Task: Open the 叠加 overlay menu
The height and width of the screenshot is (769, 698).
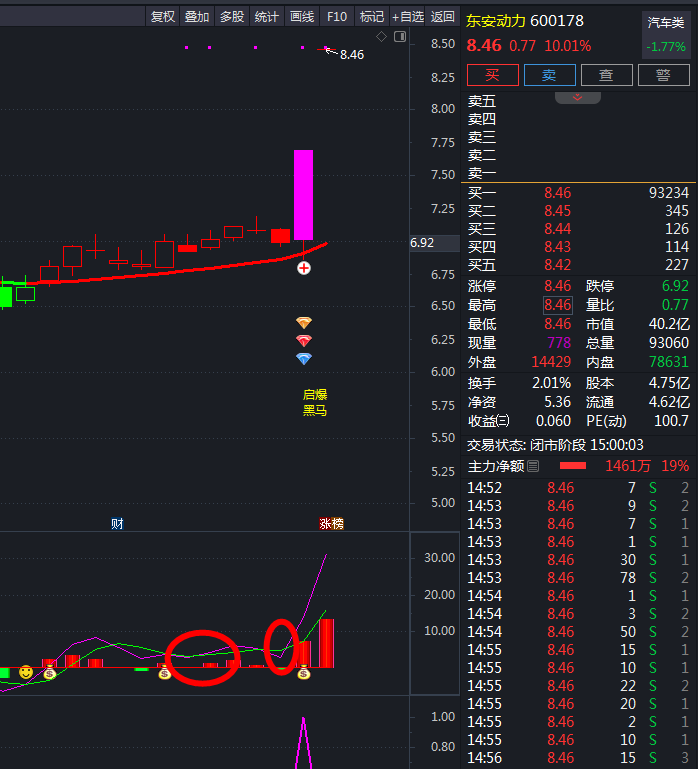Action: point(197,17)
